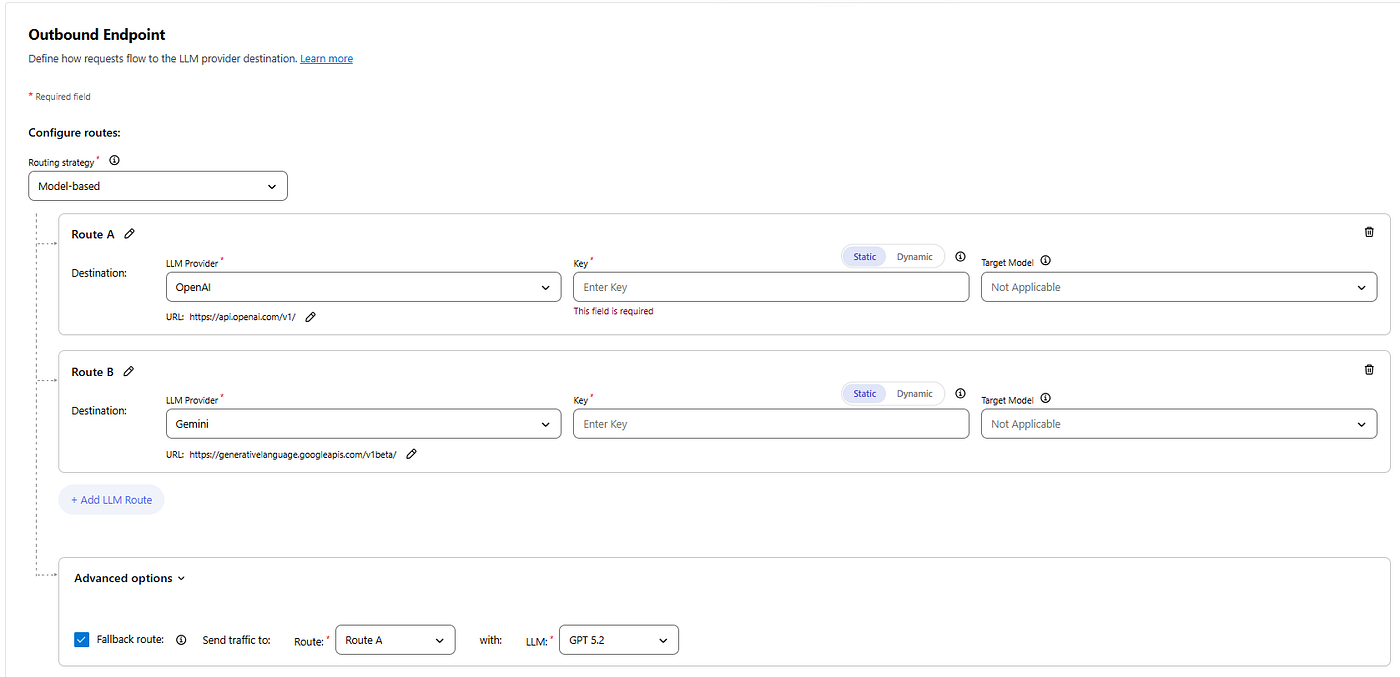Show info for Route A Target Model
Viewport: 1400px width, 677px height.
click(1046, 261)
